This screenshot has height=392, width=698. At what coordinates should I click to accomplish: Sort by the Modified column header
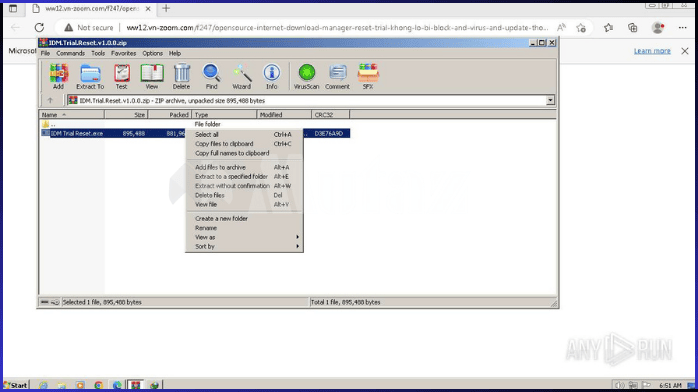click(x=284, y=115)
